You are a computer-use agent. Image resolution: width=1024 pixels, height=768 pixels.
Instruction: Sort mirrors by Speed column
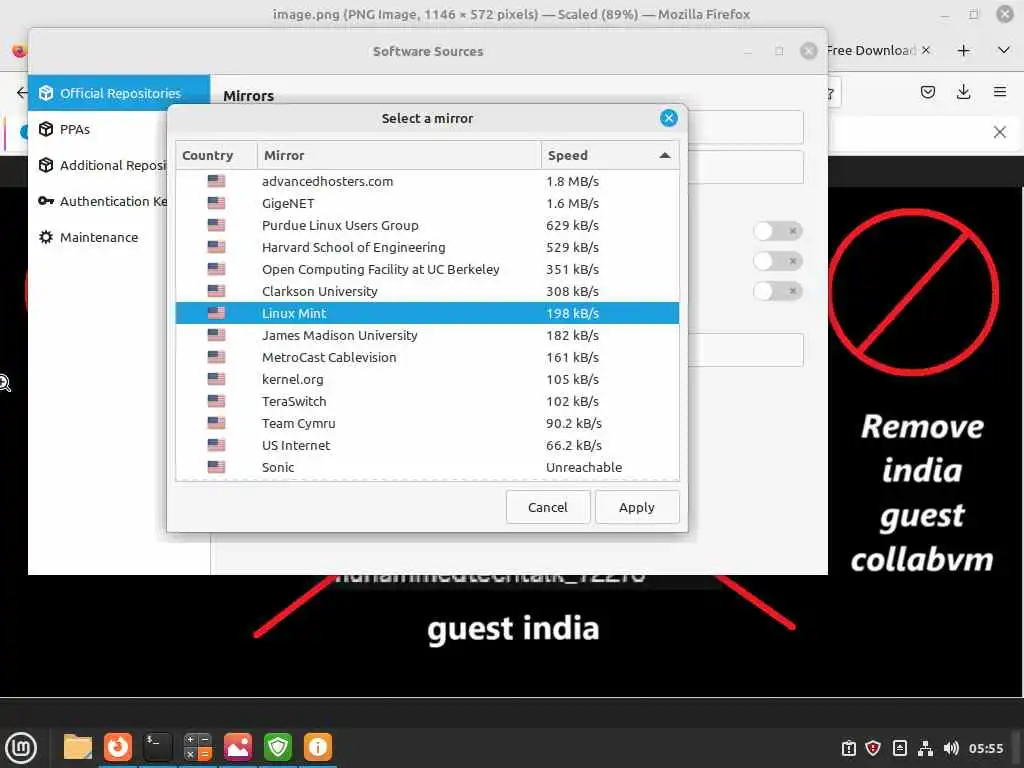tap(610, 155)
